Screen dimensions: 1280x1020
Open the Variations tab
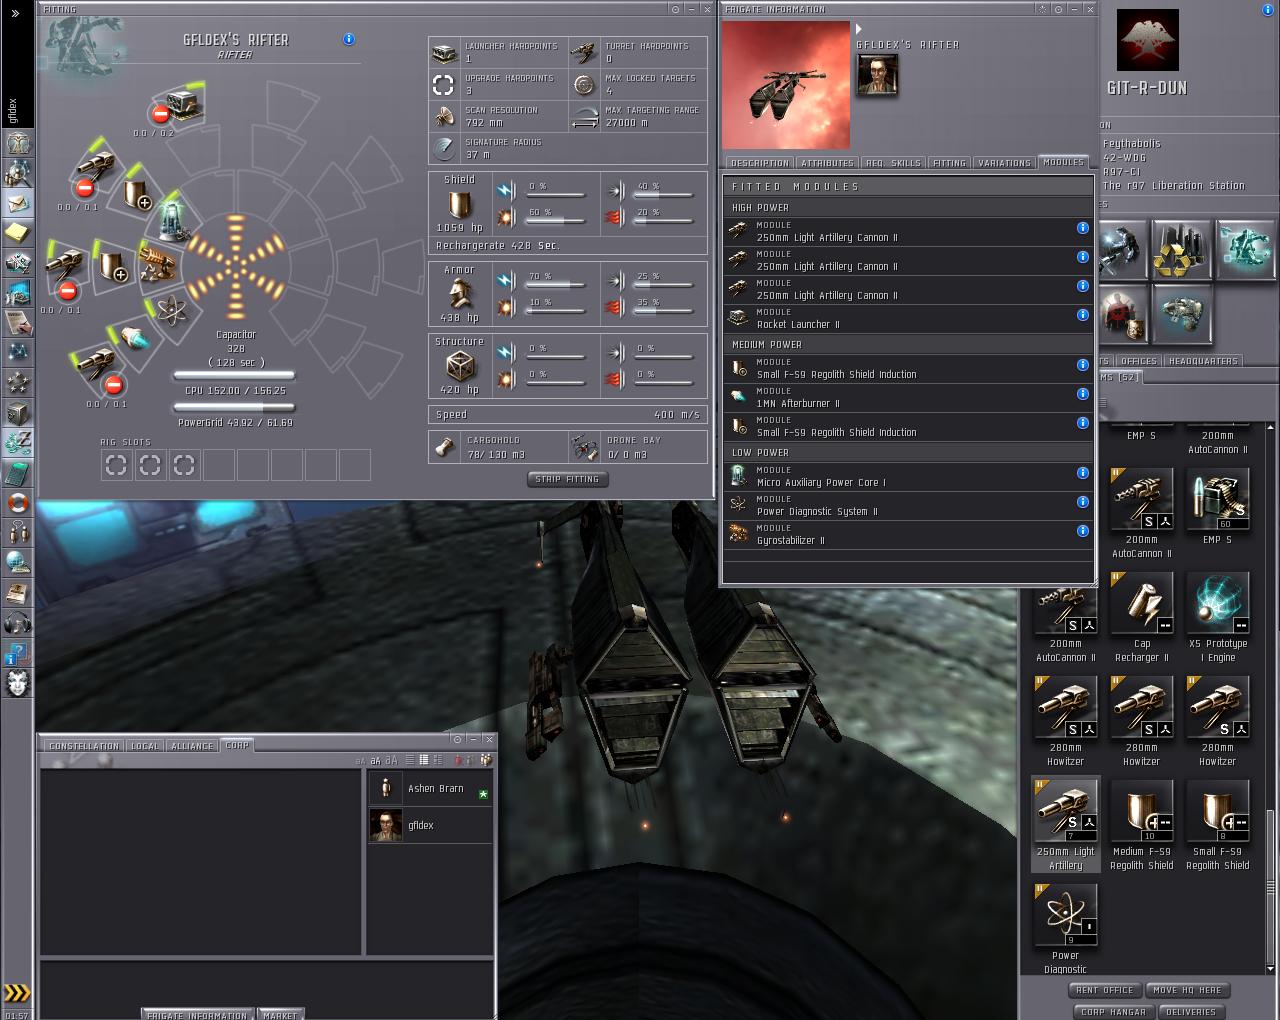click(1004, 163)
